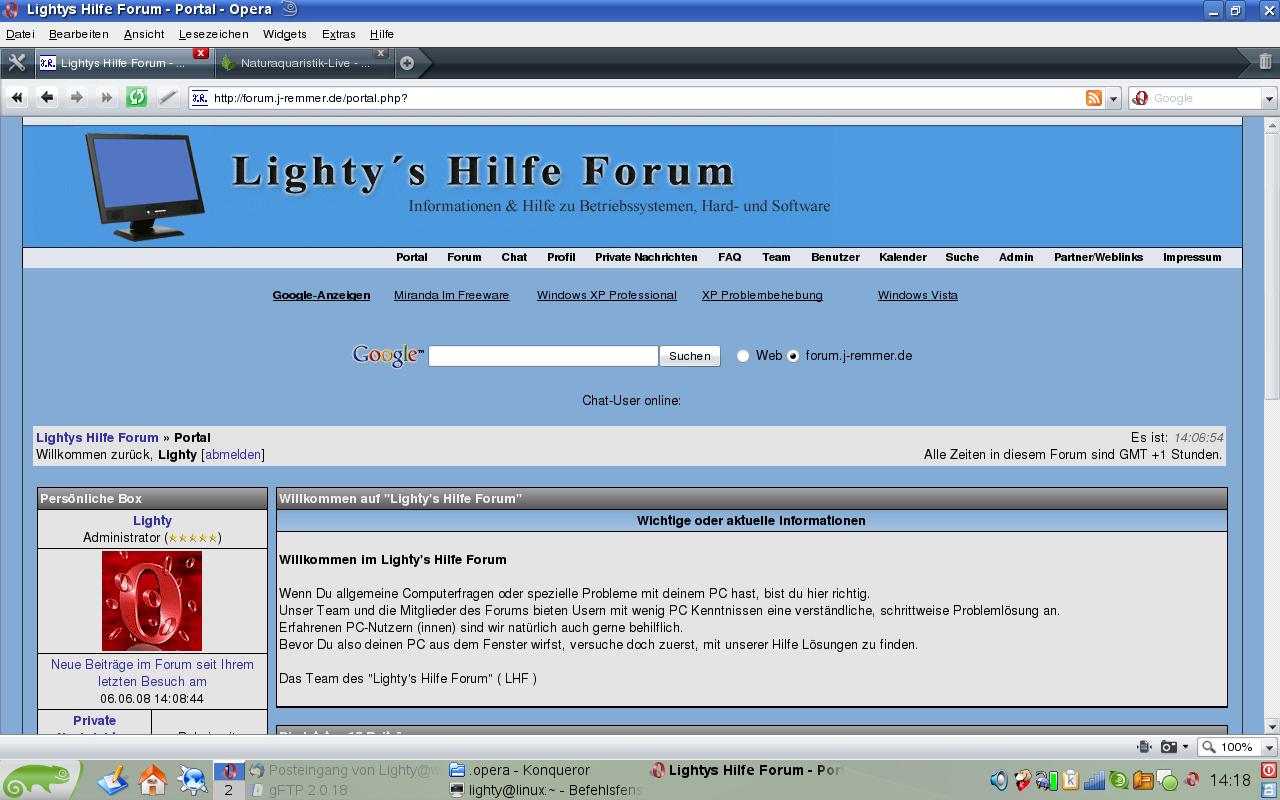
Task: Click the Google search box in the toolbar
Action: (x=1205, y=98)
